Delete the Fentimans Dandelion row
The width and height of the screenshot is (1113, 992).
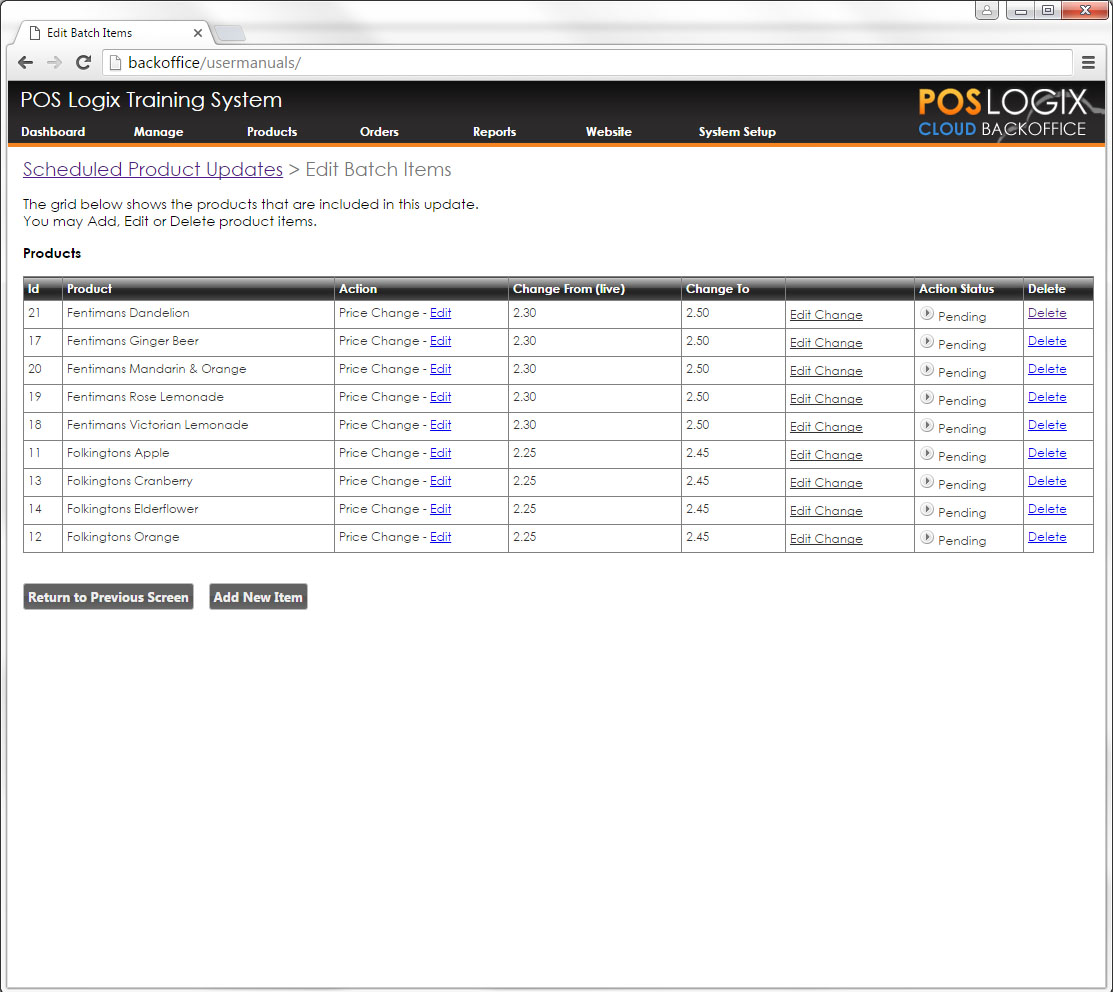coord(1047,313)
